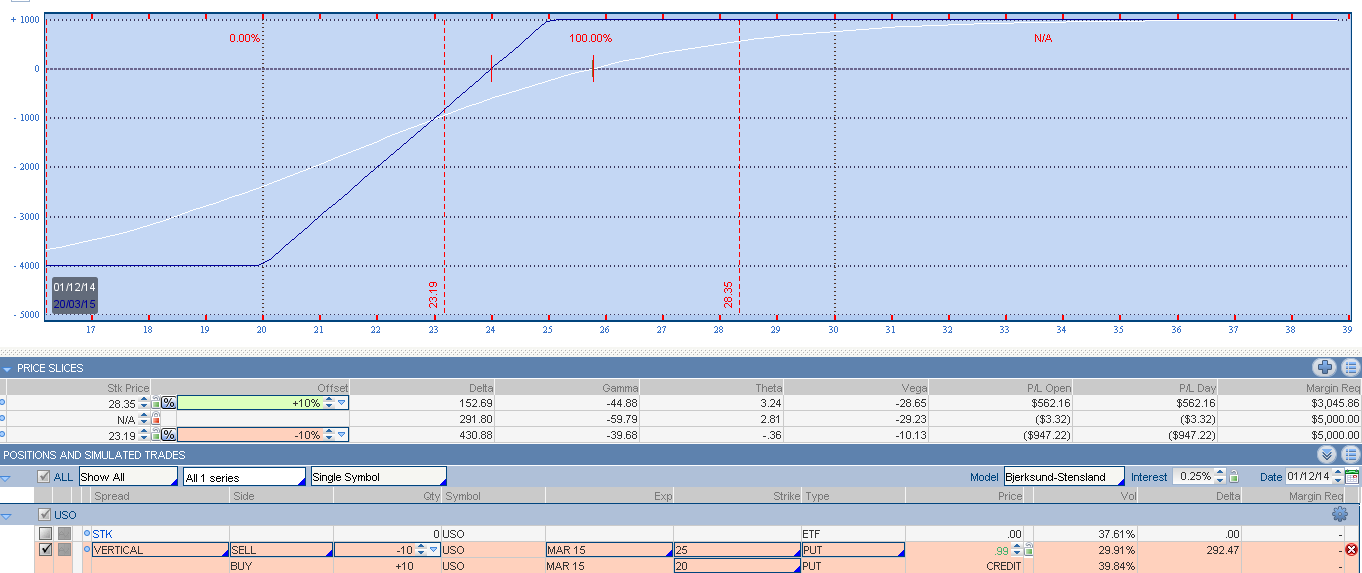
Task: Click gray square beside VERTICAL checkbox
Action: click(x=64, y=550)
